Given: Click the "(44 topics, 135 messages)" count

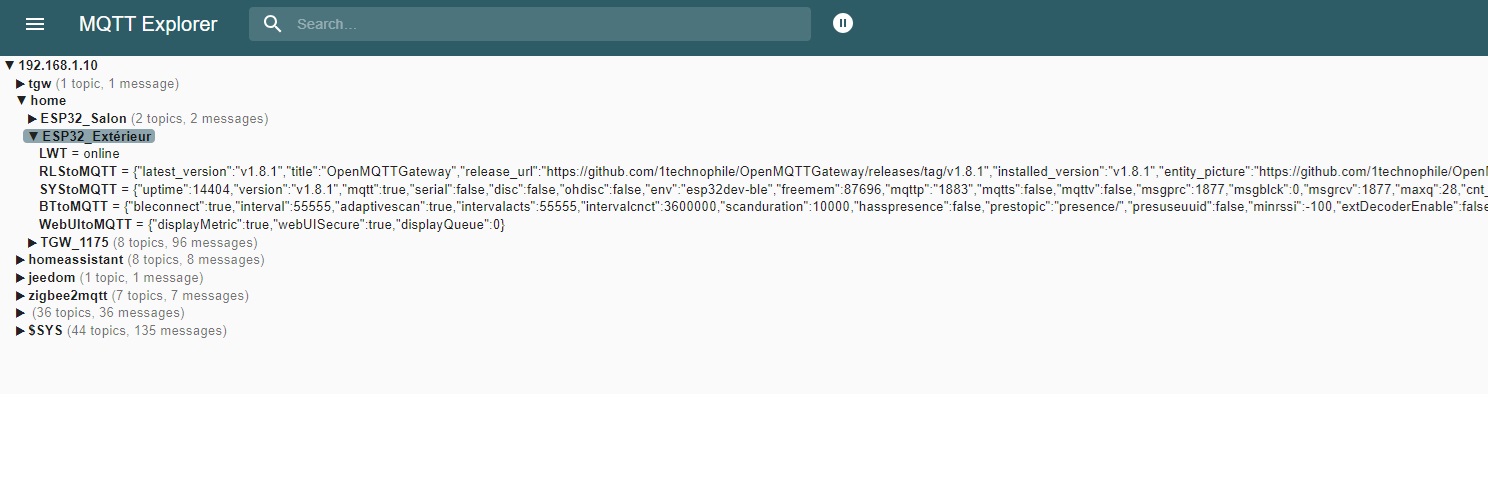Looking at the screenshot, I should pyautogui.click(x=147, y=331).
